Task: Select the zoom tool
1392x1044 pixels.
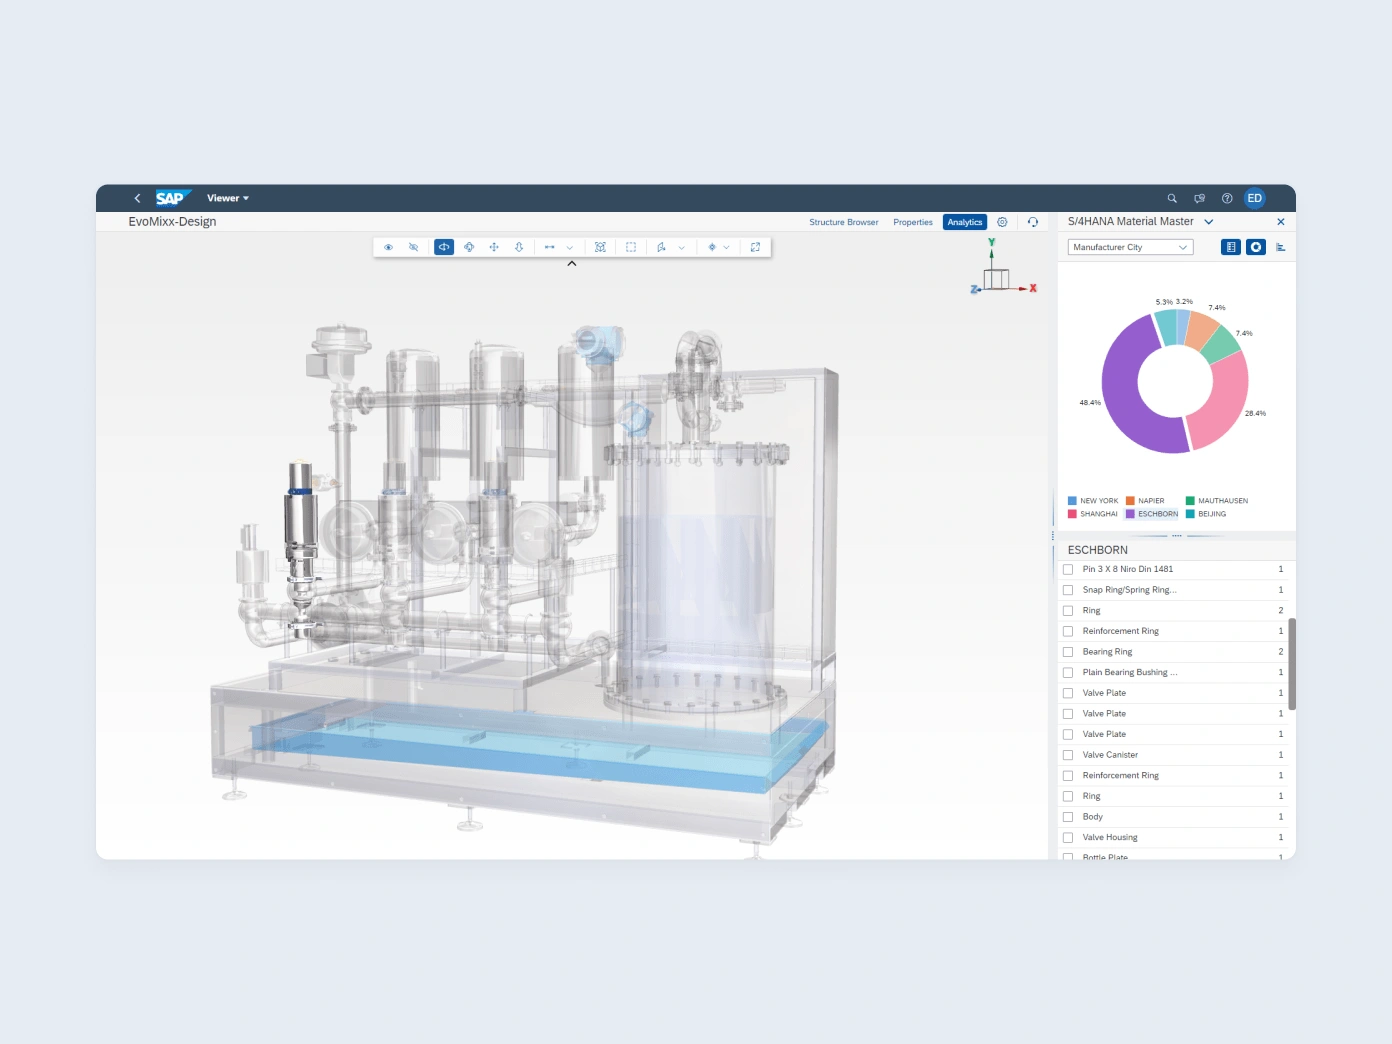Action: (519, 247)
